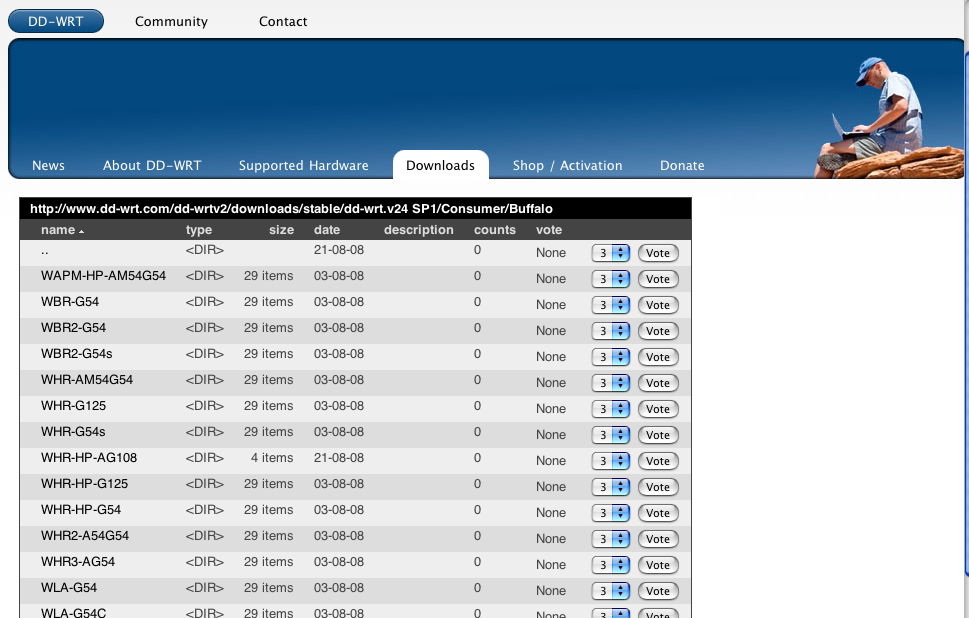Screen dimensions: 969x618
Task: Switch to the Supported Hardware tab
Action: click(x=303, y=166)
